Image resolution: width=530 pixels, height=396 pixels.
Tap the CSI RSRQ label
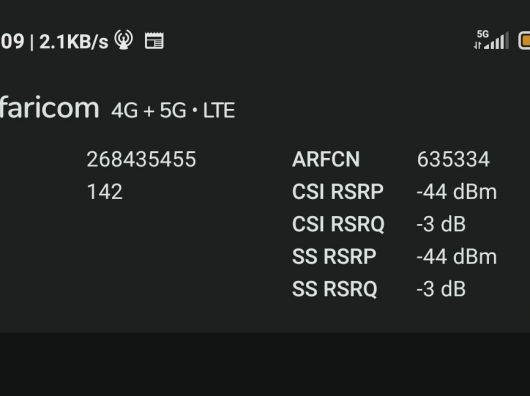click(338, 224)
